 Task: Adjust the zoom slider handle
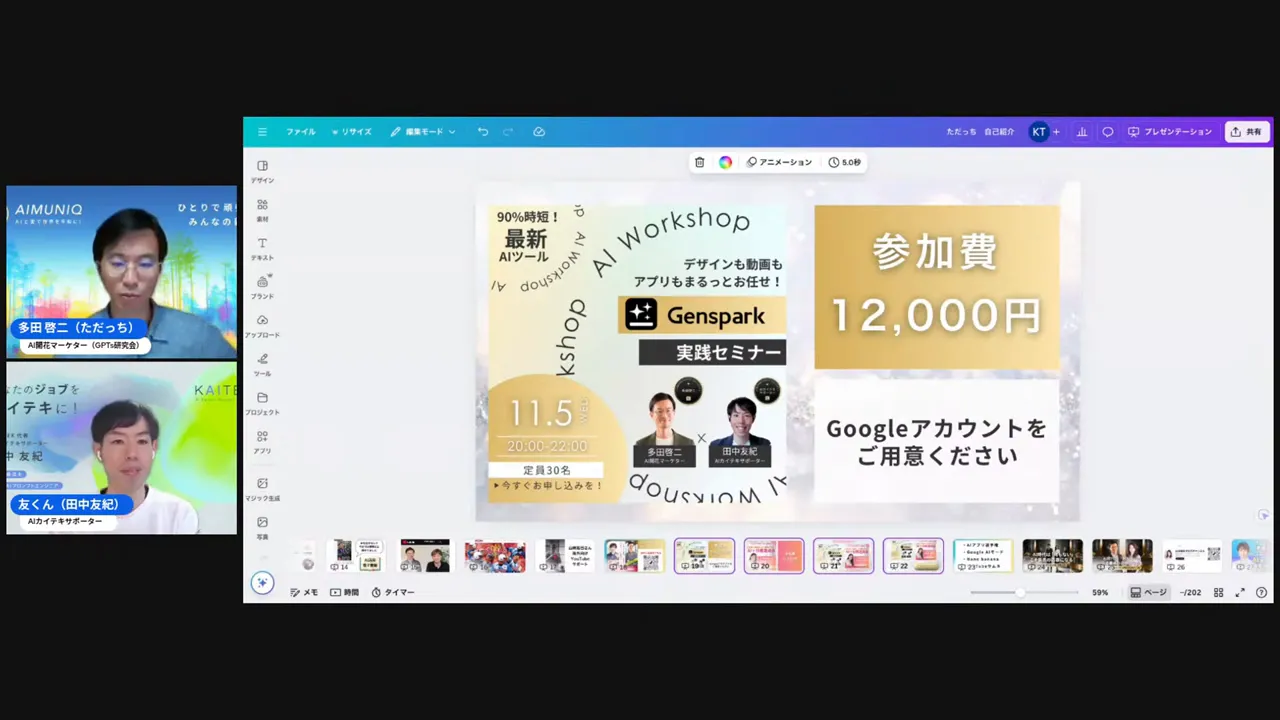click(x=1020, y=593)
